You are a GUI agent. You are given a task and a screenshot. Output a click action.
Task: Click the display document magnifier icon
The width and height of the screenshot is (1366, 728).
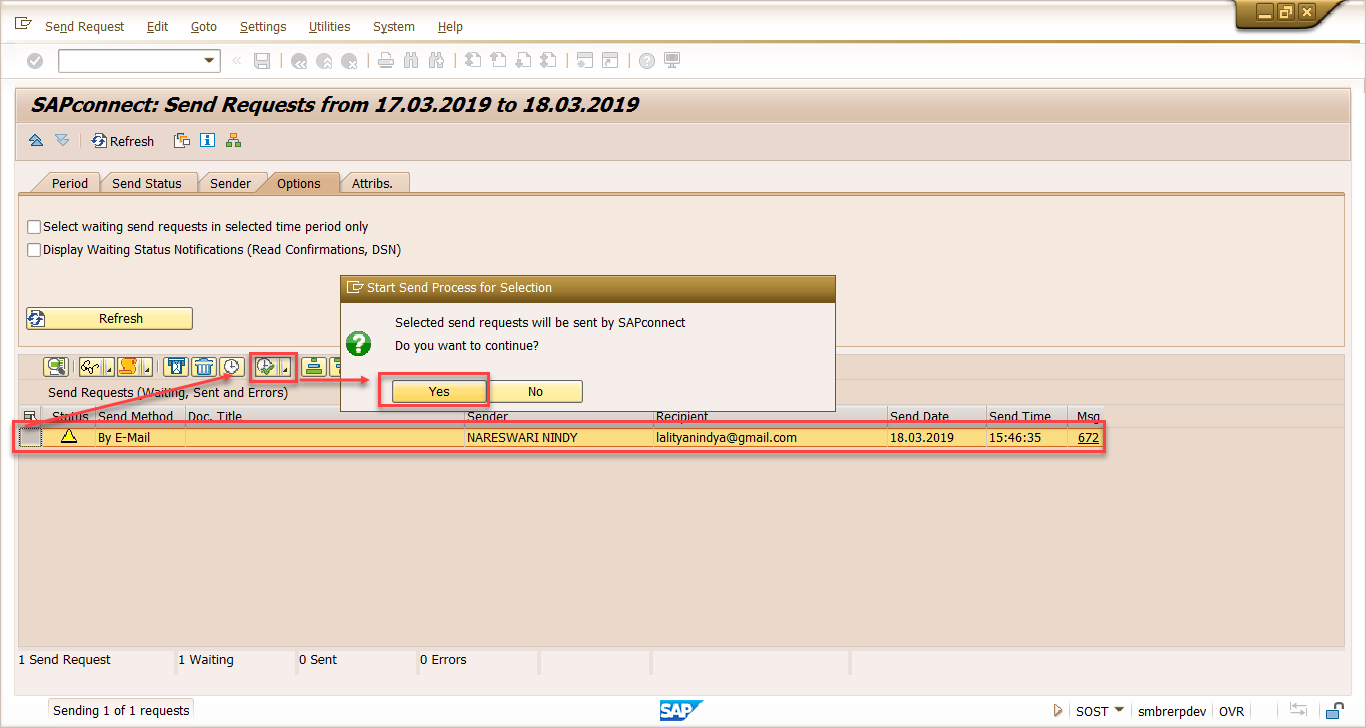(56, 367)
